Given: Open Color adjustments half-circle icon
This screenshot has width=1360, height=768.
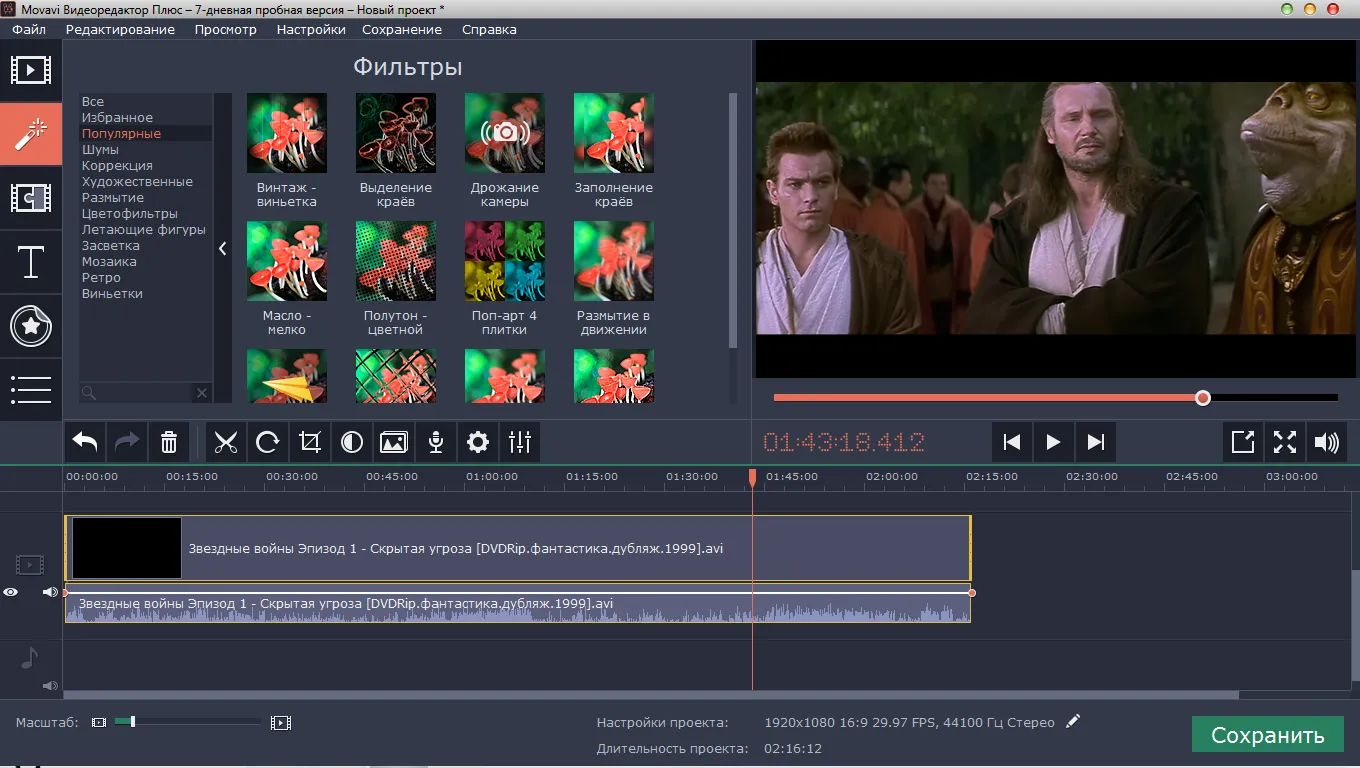Looking at the screenshot, I should (352, 442).
